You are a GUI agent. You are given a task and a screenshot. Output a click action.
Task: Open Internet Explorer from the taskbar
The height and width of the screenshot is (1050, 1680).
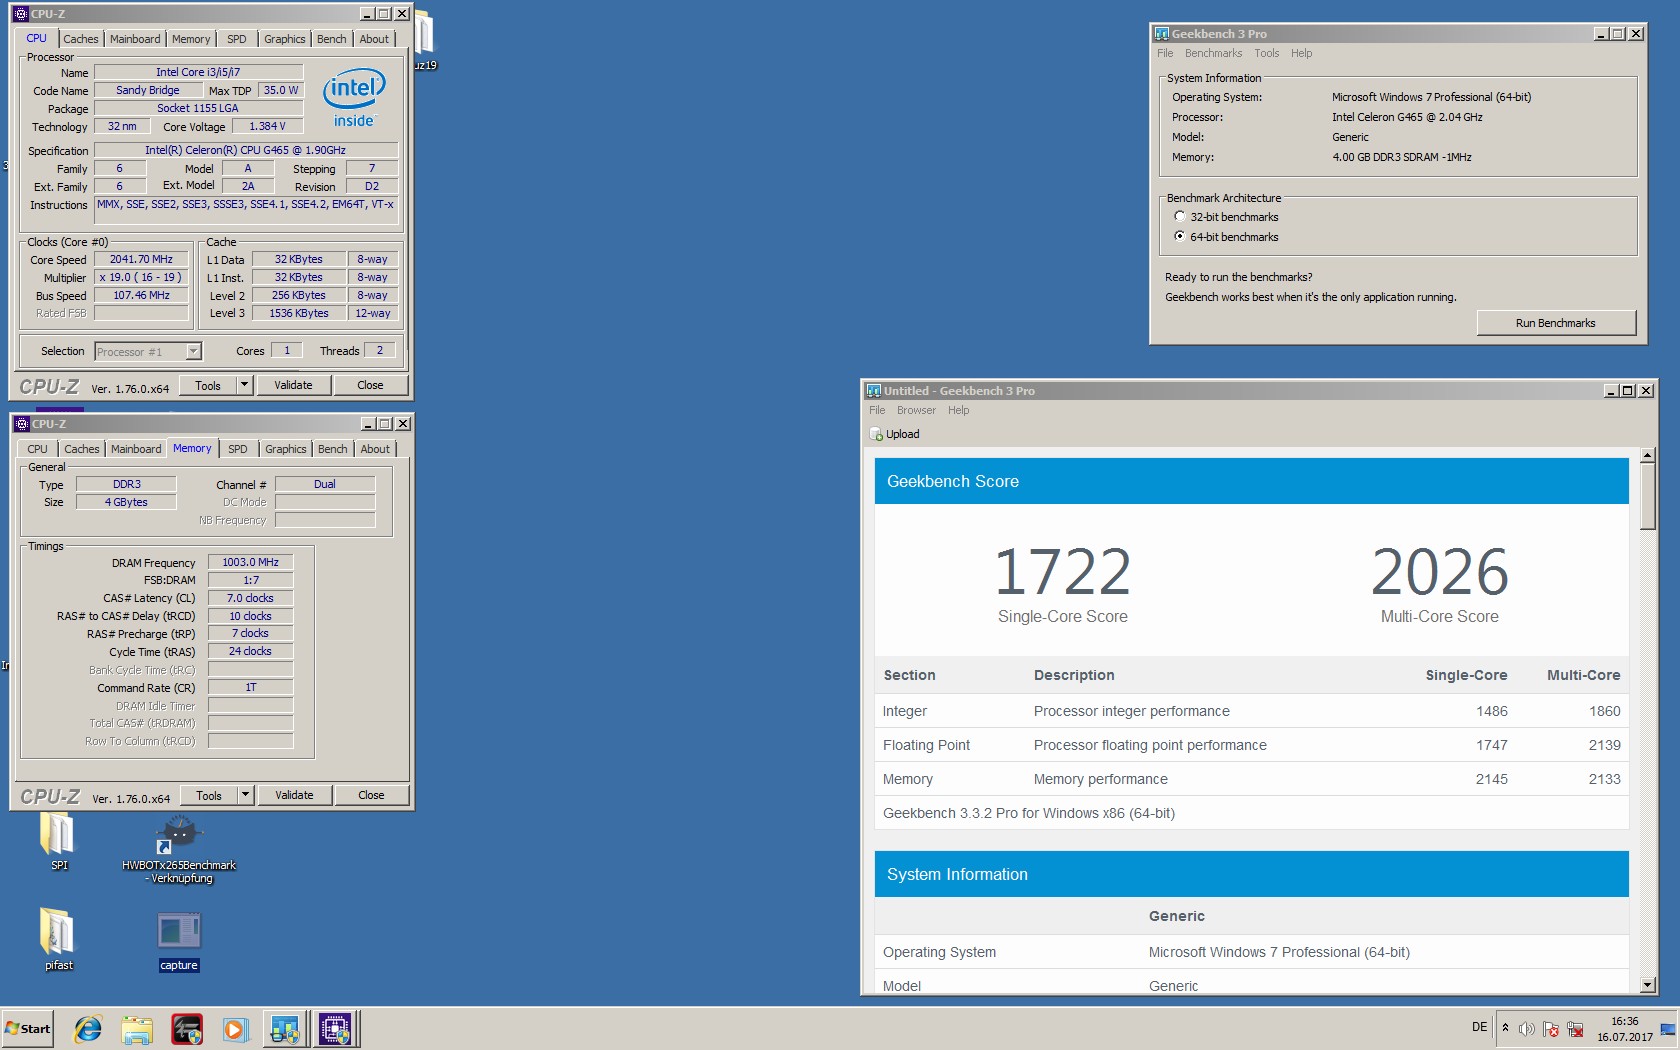(88, 1028)
